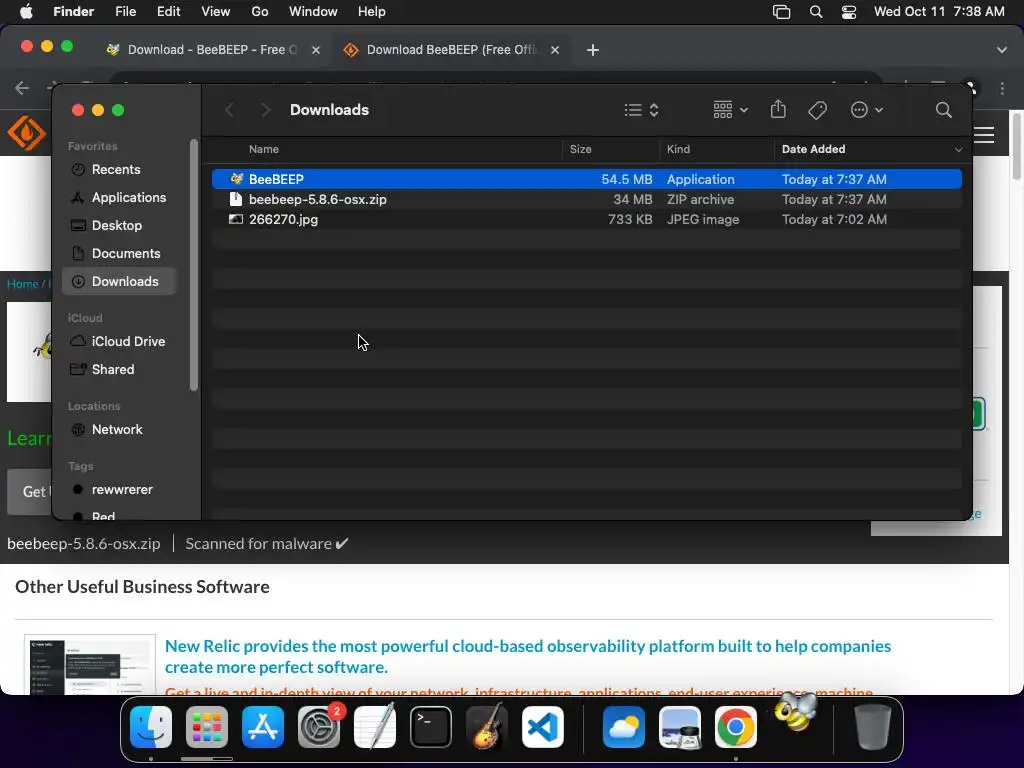Sort files by Date Added column
This screenshot has height=768, width=1024.
[x=813, y=150]
